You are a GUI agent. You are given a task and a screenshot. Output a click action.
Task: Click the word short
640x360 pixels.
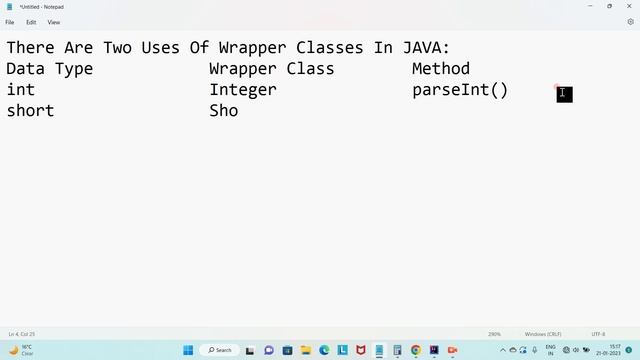(30, 111)
